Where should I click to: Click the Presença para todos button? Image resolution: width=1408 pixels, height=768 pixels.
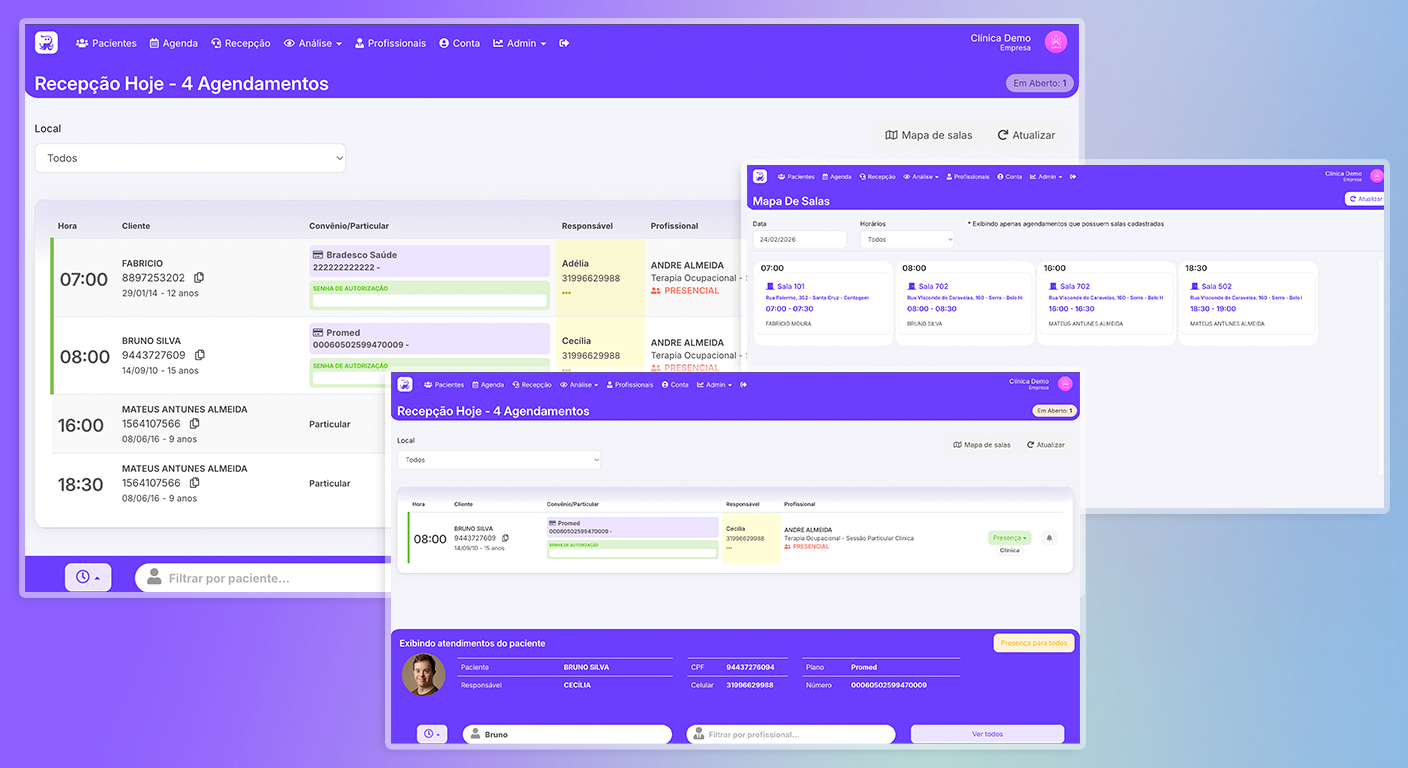(1033, 643)
